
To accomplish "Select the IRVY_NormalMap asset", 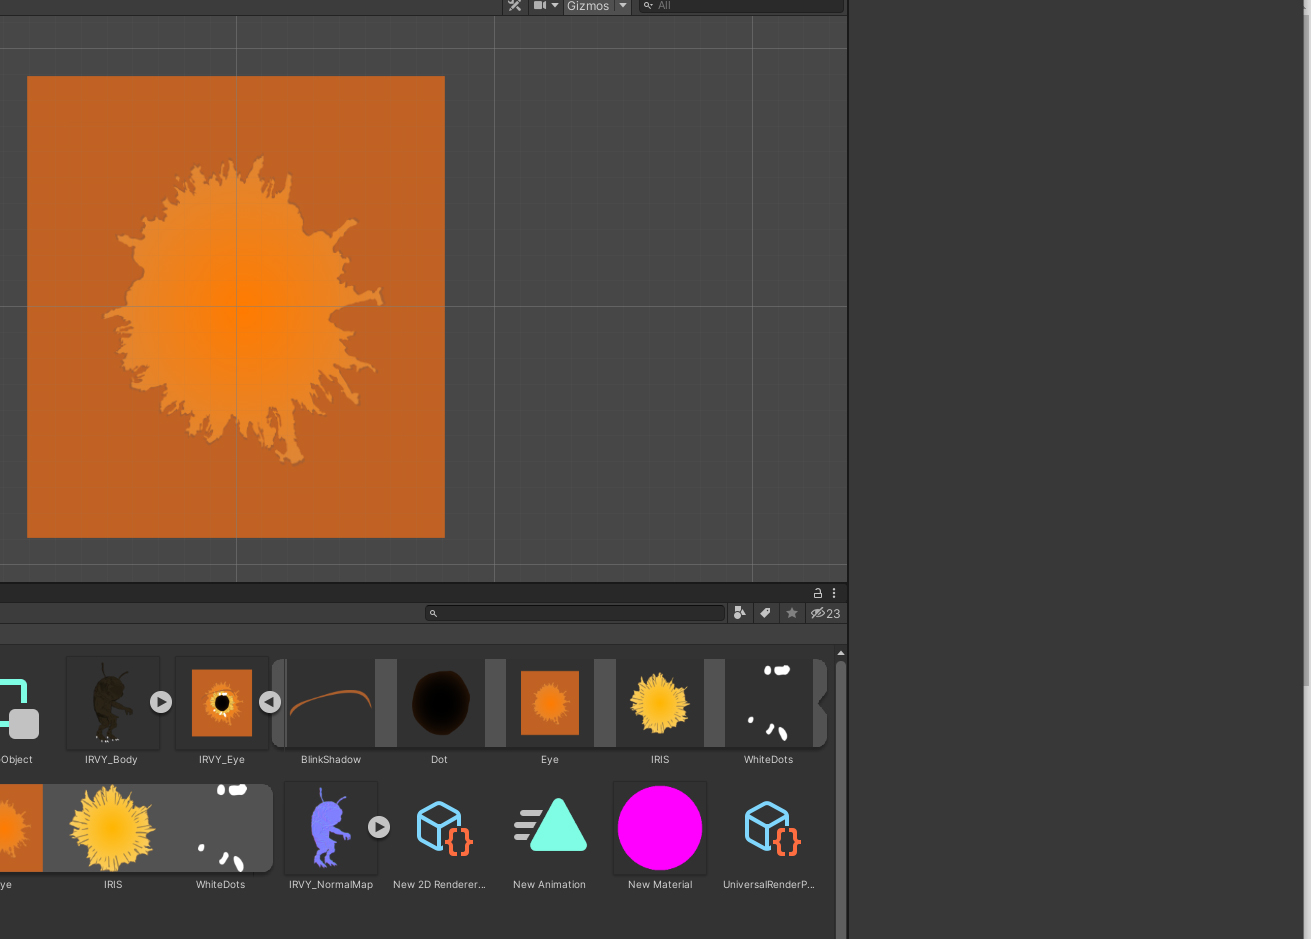I will pos(331,828).
